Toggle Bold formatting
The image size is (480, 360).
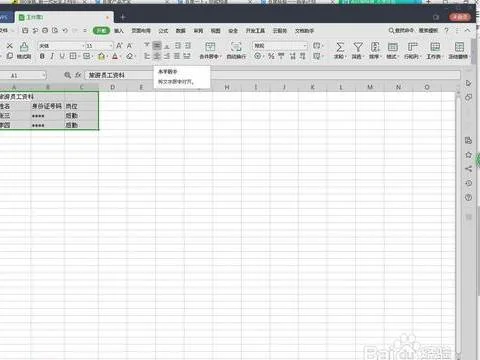tap(42, 56)
